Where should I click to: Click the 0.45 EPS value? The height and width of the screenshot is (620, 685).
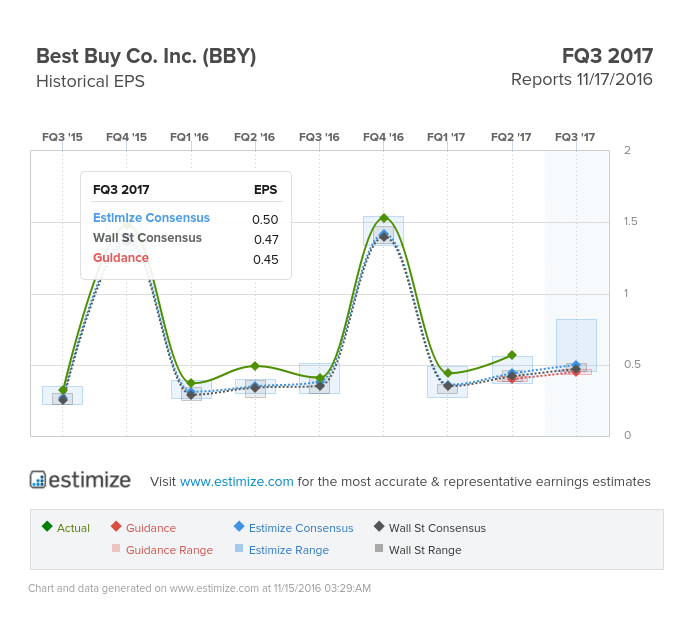(x=266, y=260)
